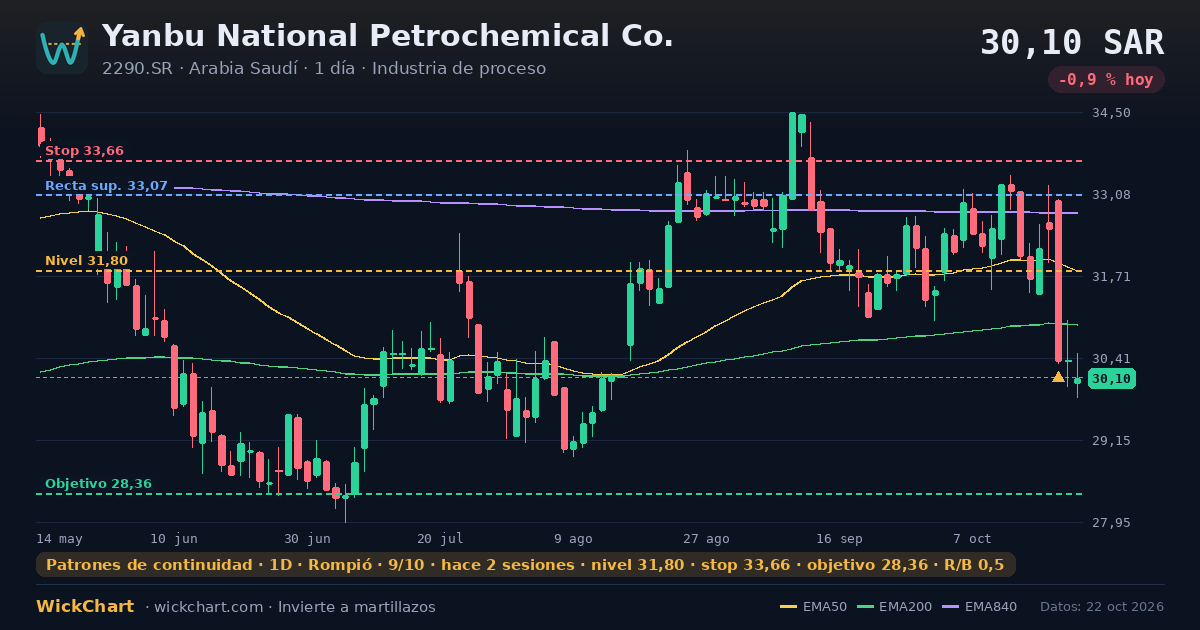
Task: Click the WickChart brand name in footer
Action: pos(85,607)
